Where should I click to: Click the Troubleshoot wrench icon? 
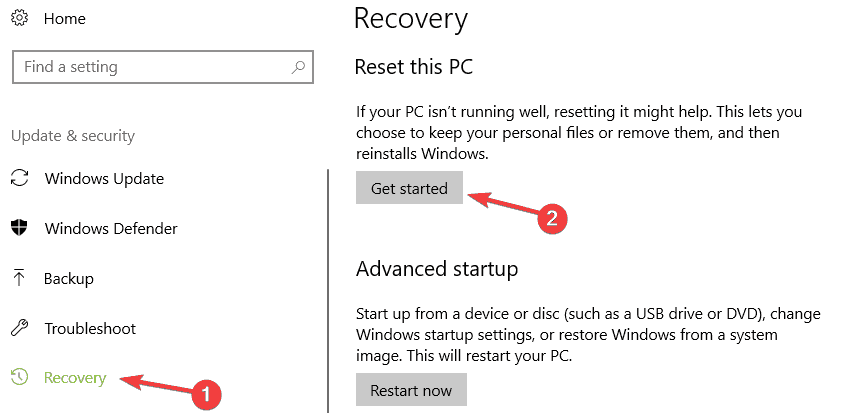(19, 328)
